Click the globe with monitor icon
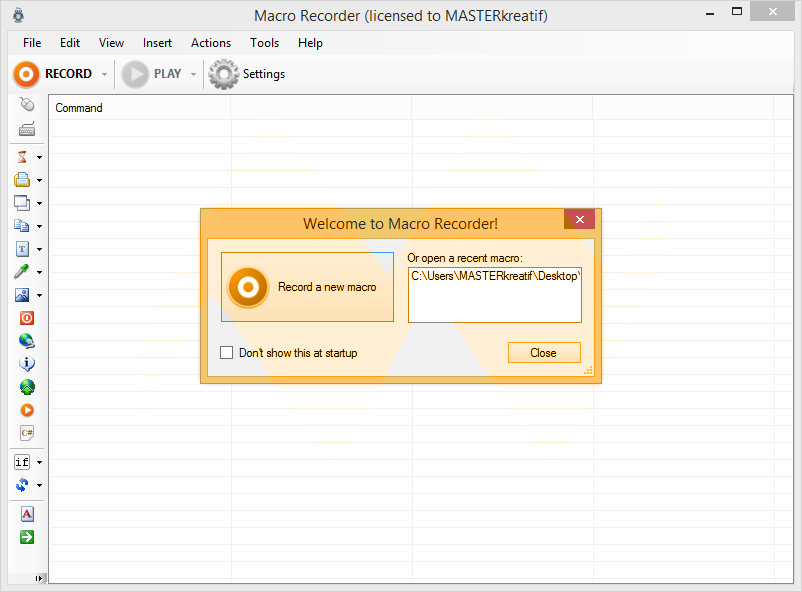The width and height of the screenshot is (802, 592). click(x=27, y=341)
